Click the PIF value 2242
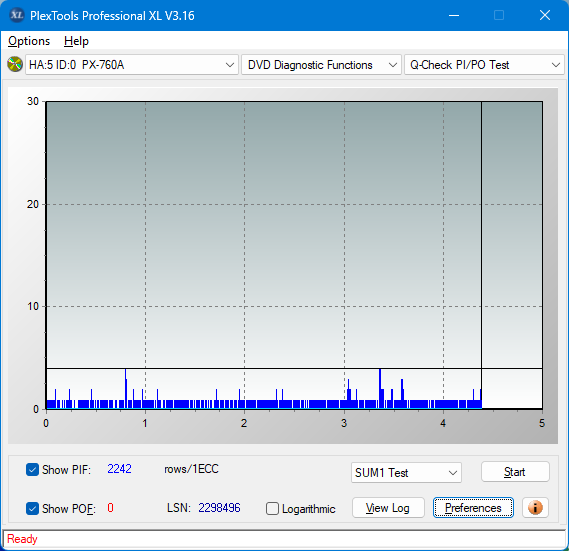Screen dimensions: 569x551 tap(119, 469)
